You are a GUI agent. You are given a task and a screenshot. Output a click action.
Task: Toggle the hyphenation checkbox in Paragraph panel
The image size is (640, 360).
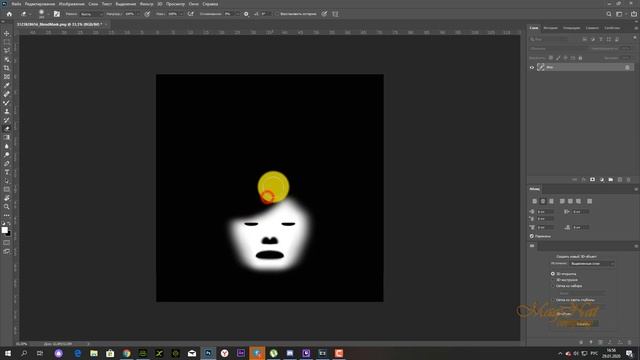(532, 236)
